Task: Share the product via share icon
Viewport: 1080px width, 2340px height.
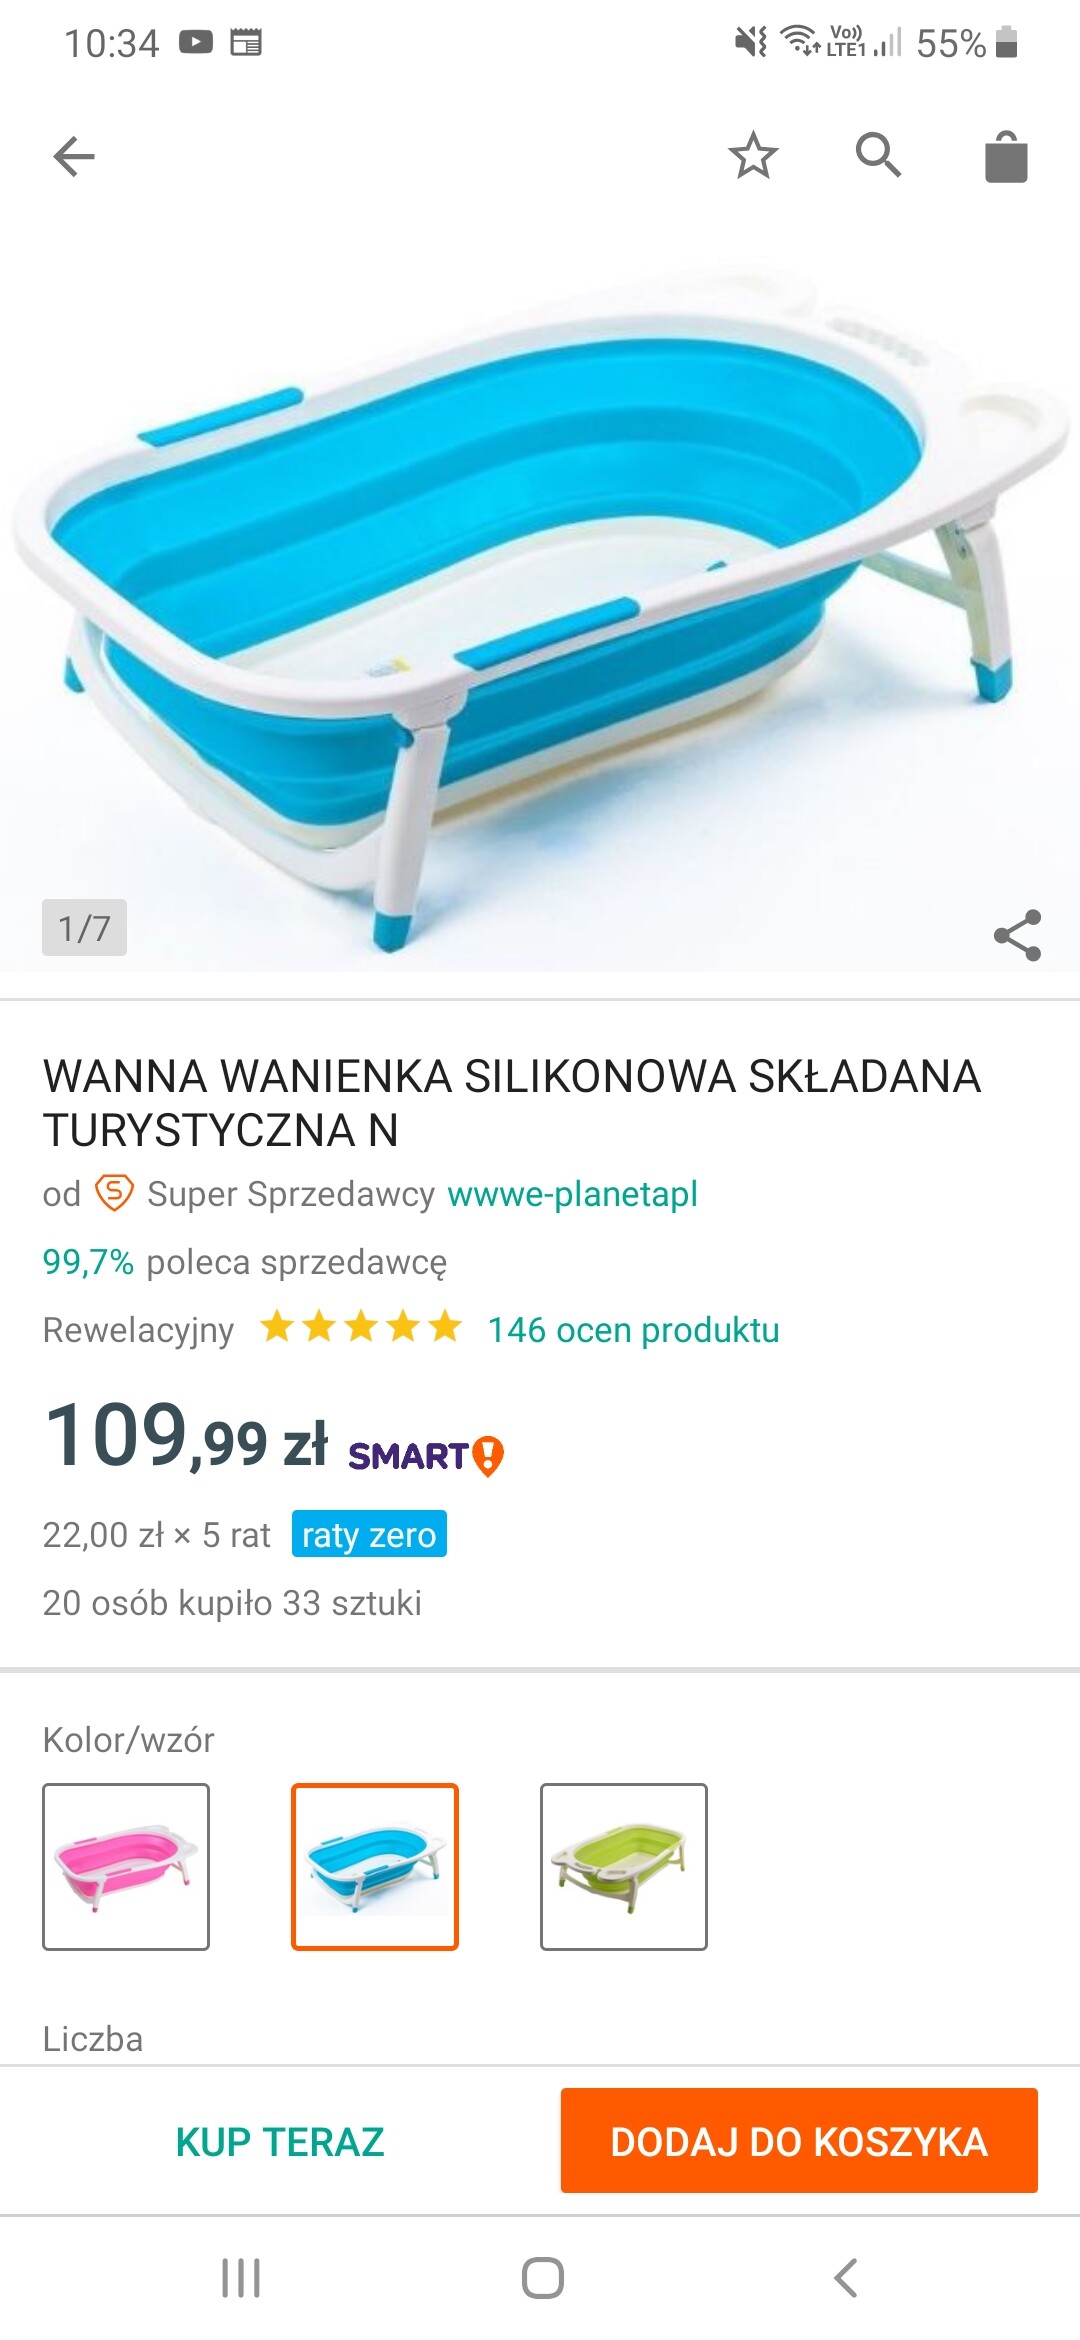Action: [1017, 935]
